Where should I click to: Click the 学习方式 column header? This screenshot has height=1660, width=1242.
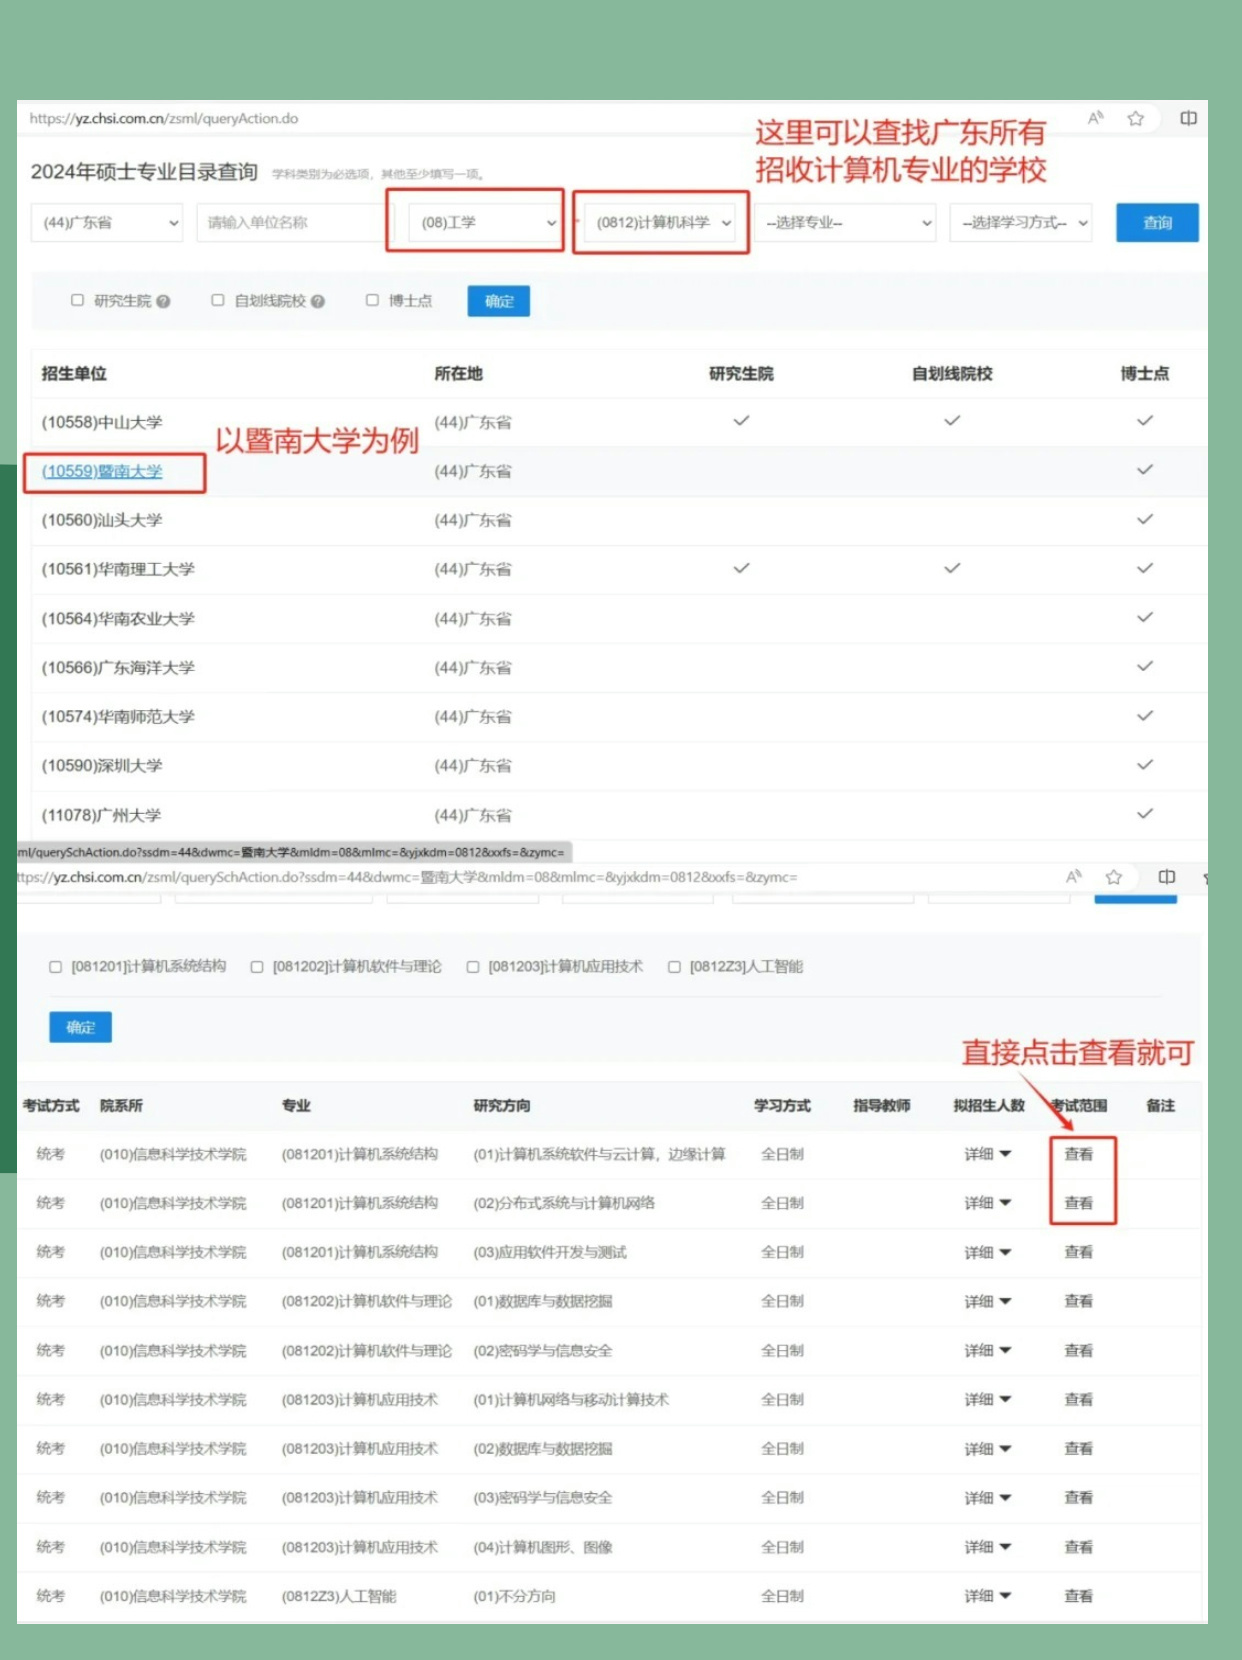click(x=782, y=1105)
